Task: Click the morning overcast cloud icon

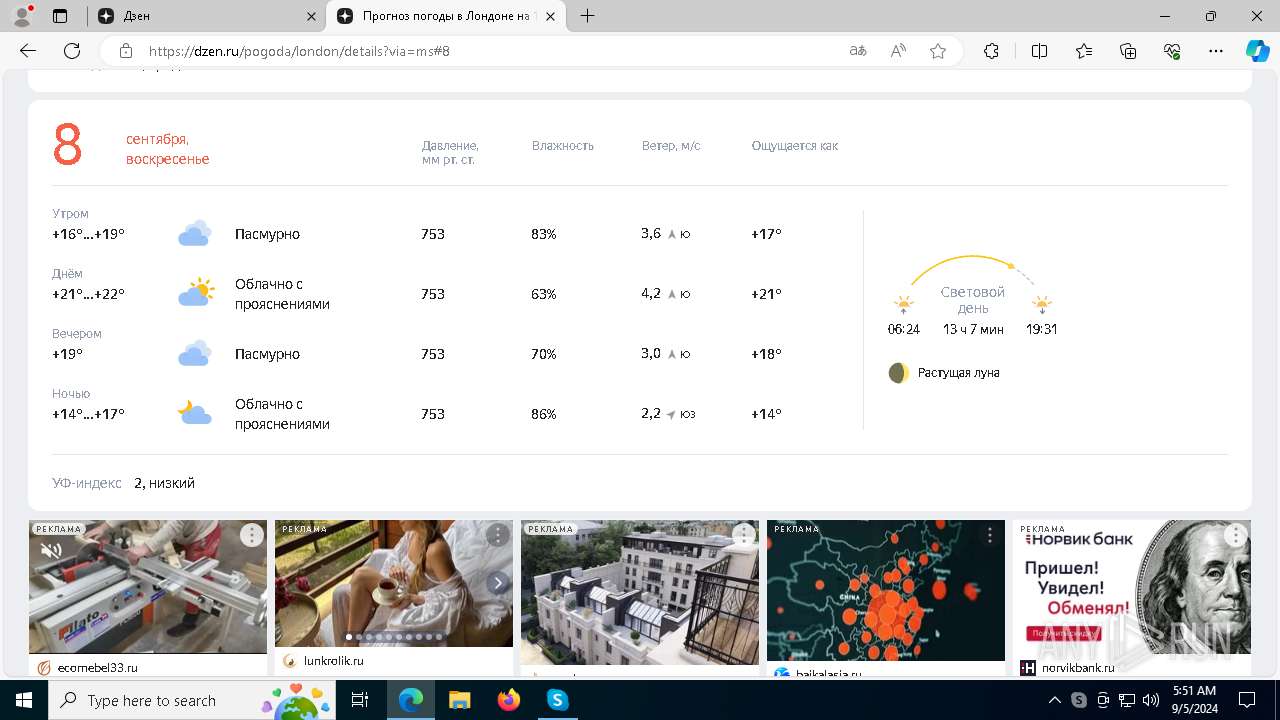Action: click(x=195, y=233)
